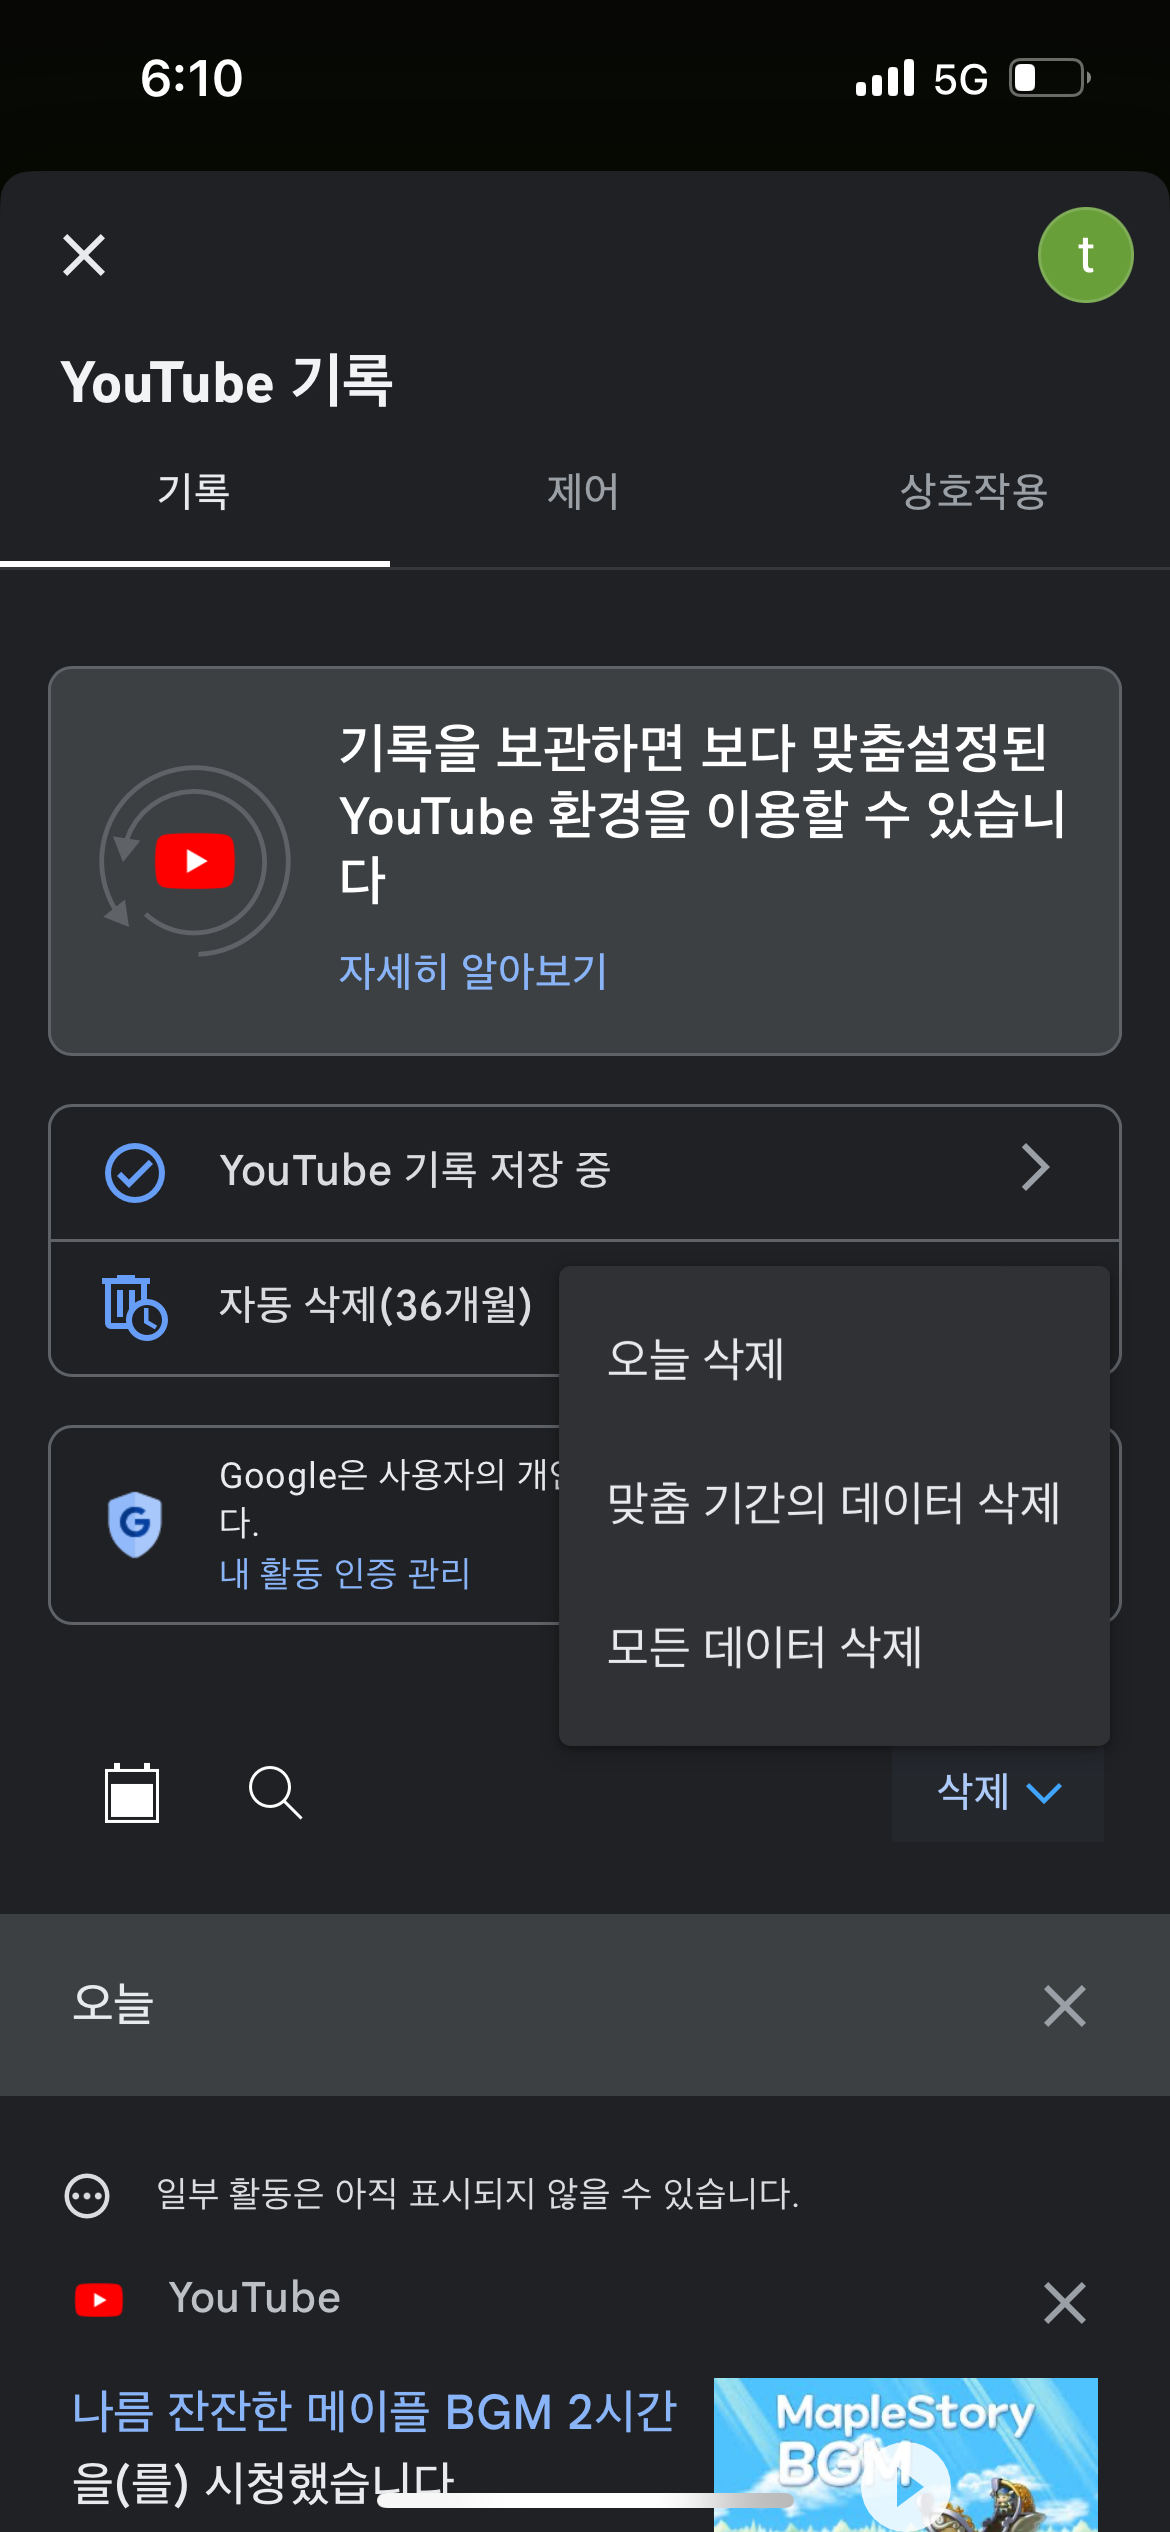Collapse the 삭제 dropdown button
Image resolution: width=1170 pixels, height=2532 pixels.
[998, 1792]
